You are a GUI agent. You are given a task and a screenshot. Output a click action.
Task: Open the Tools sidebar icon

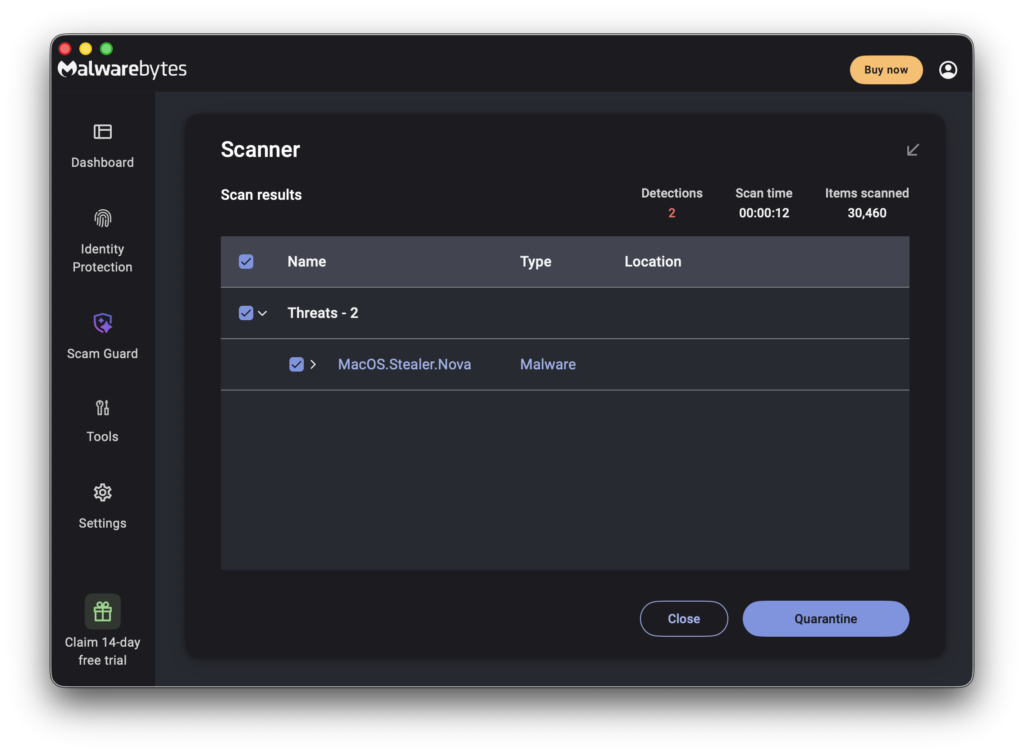[103, 408]
